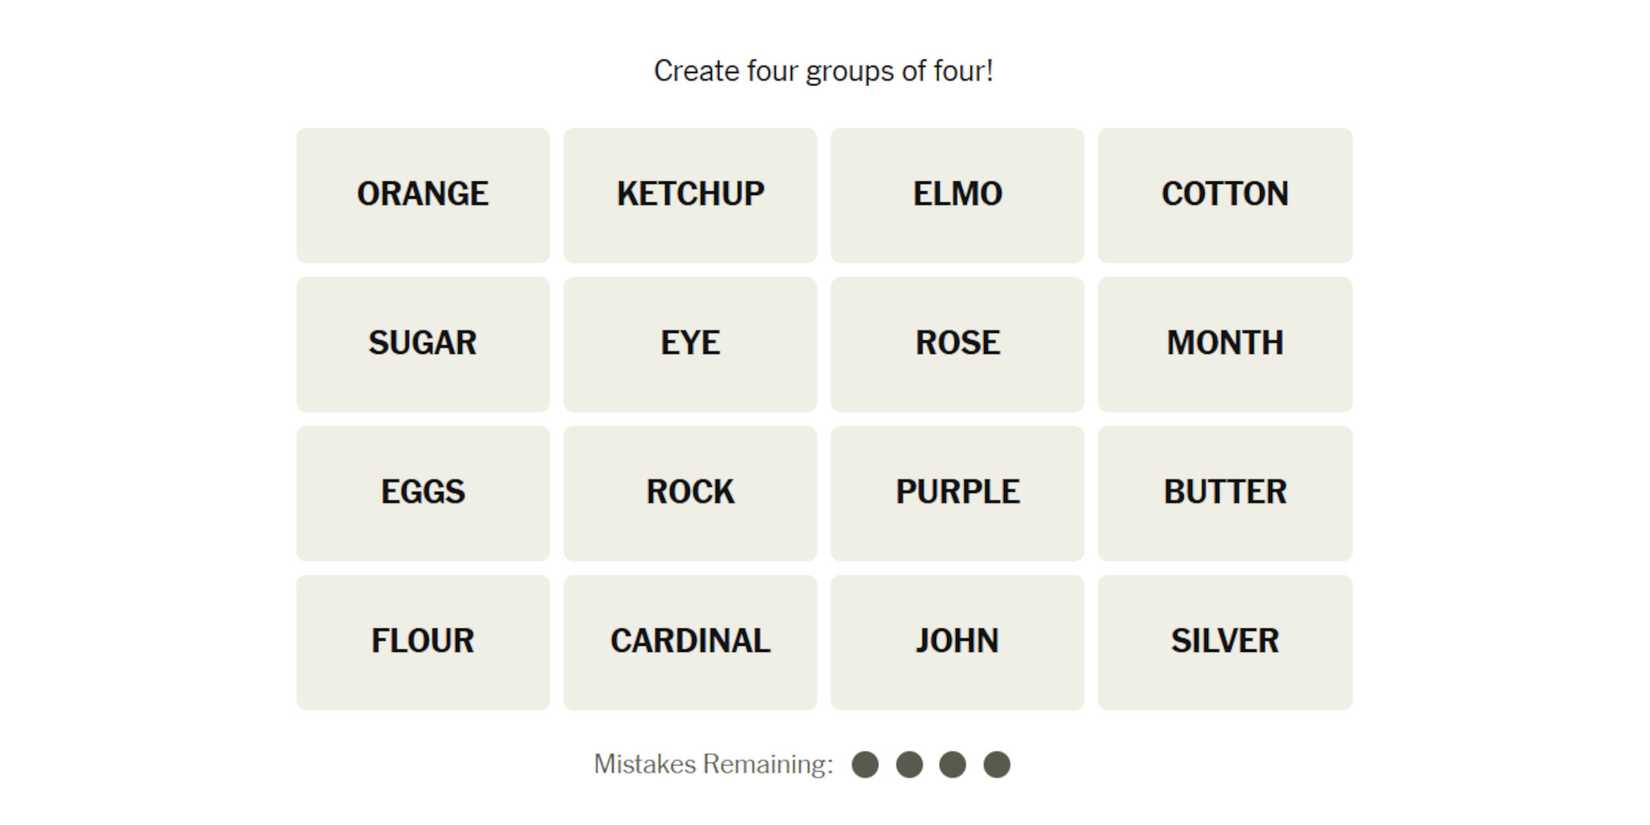Pick the EGGS tile
Viewport: 1650px width, 825px height.
(423, 493)
